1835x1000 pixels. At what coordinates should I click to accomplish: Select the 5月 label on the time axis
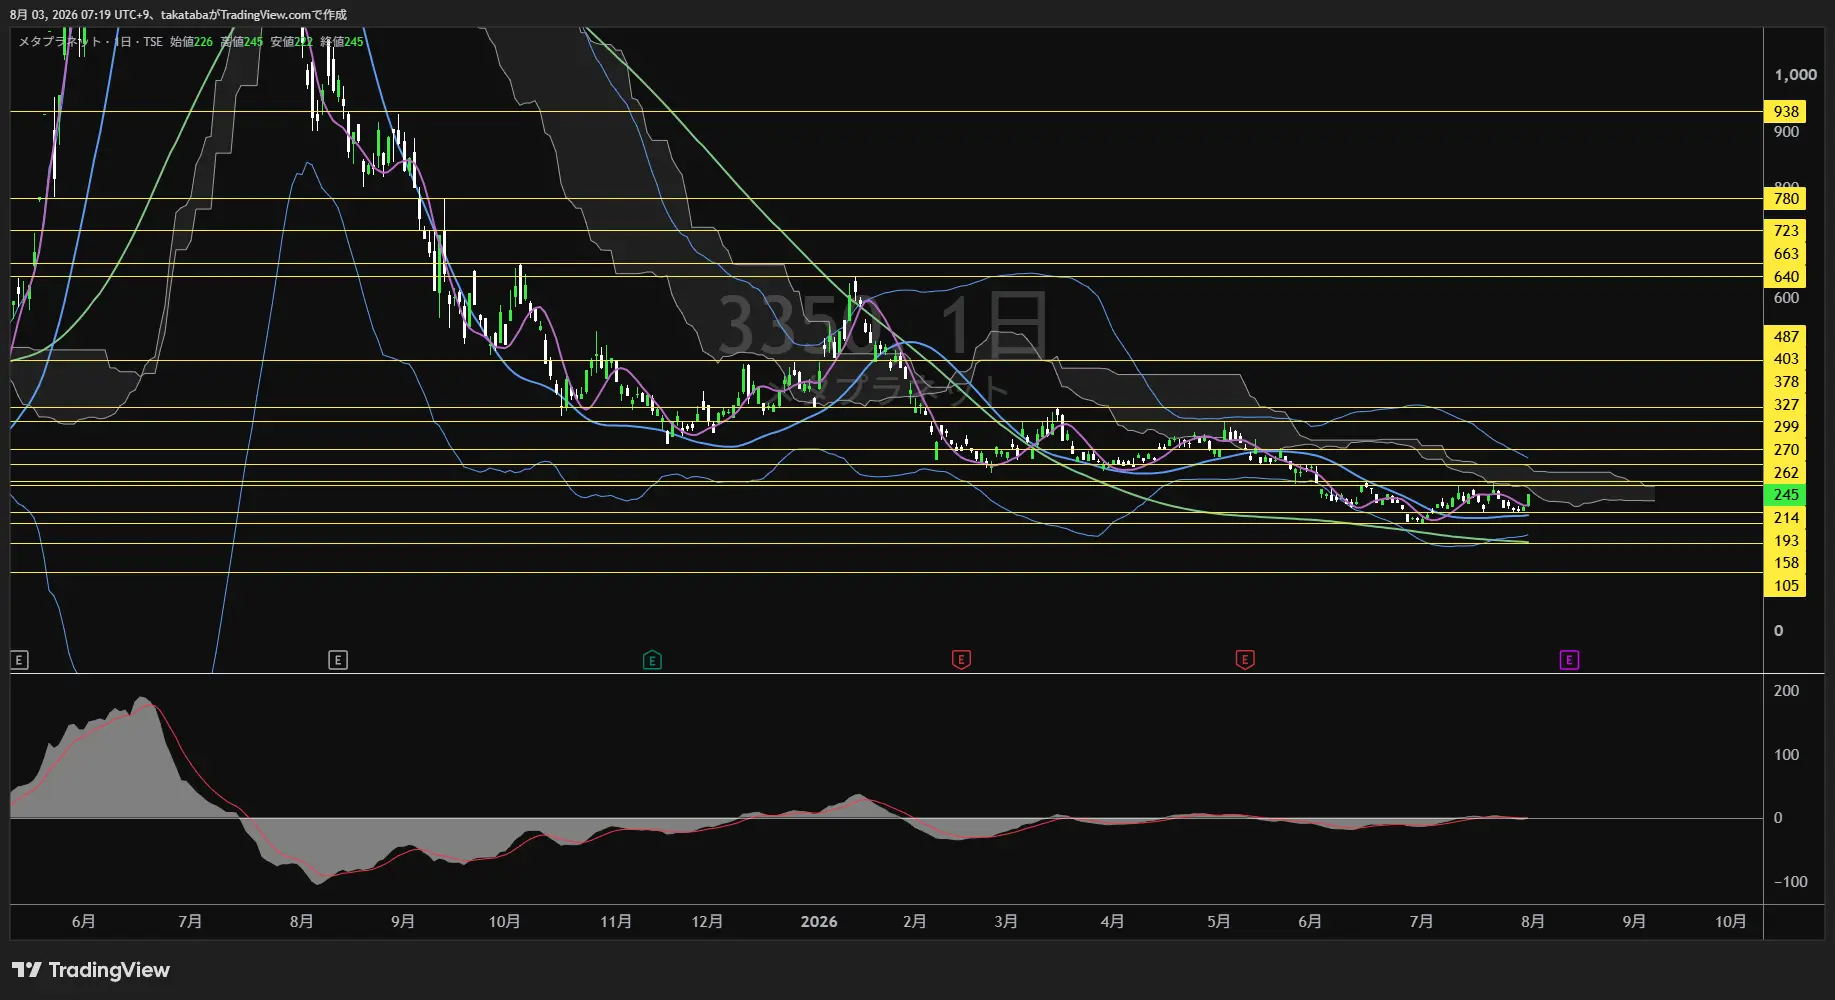point(1218,922)
